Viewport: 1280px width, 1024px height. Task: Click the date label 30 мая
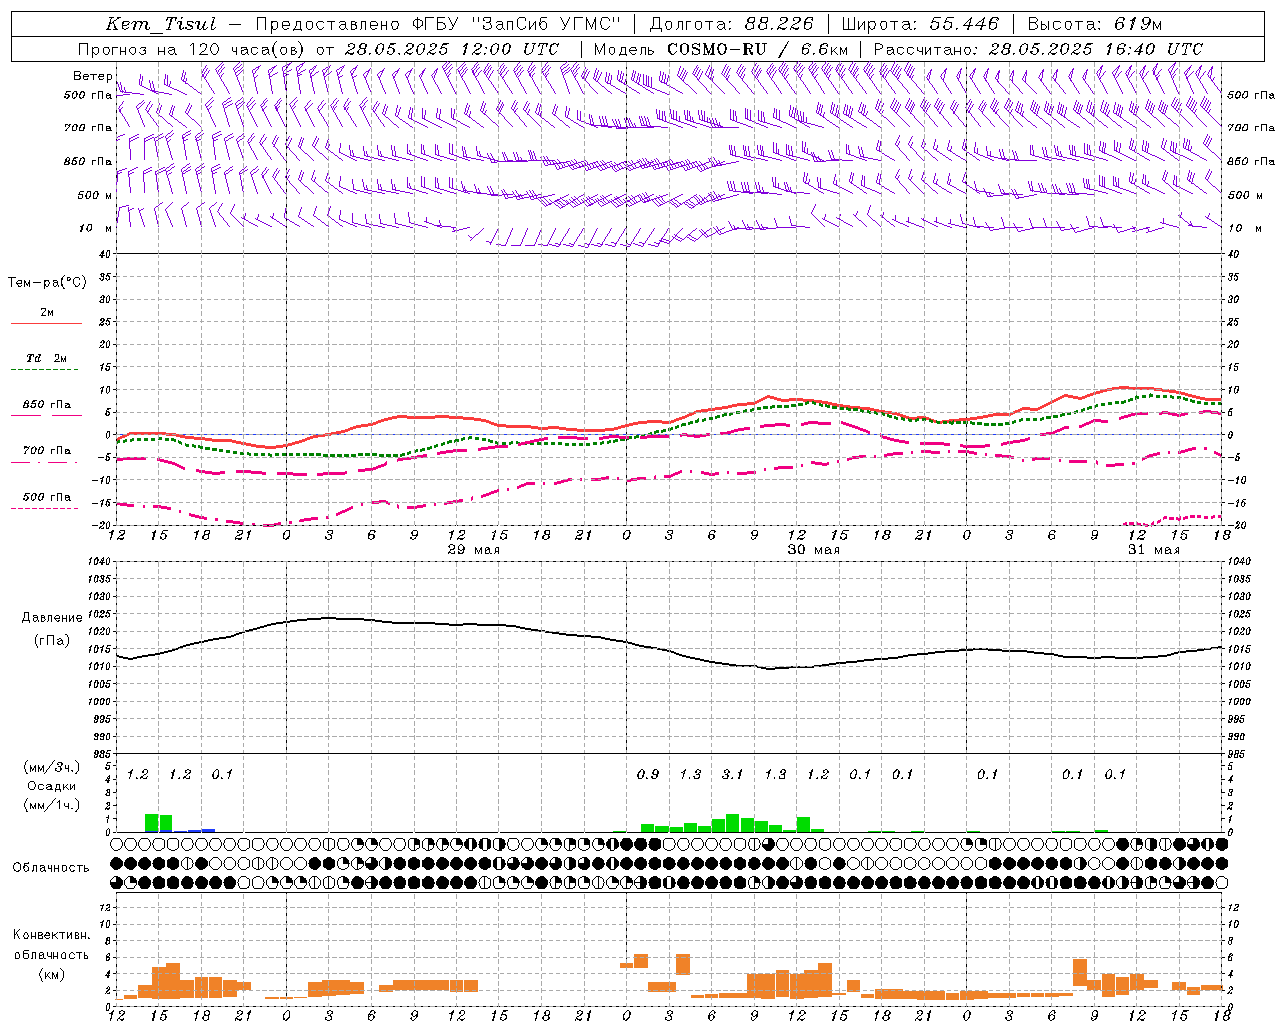click(x=813, y=550)
